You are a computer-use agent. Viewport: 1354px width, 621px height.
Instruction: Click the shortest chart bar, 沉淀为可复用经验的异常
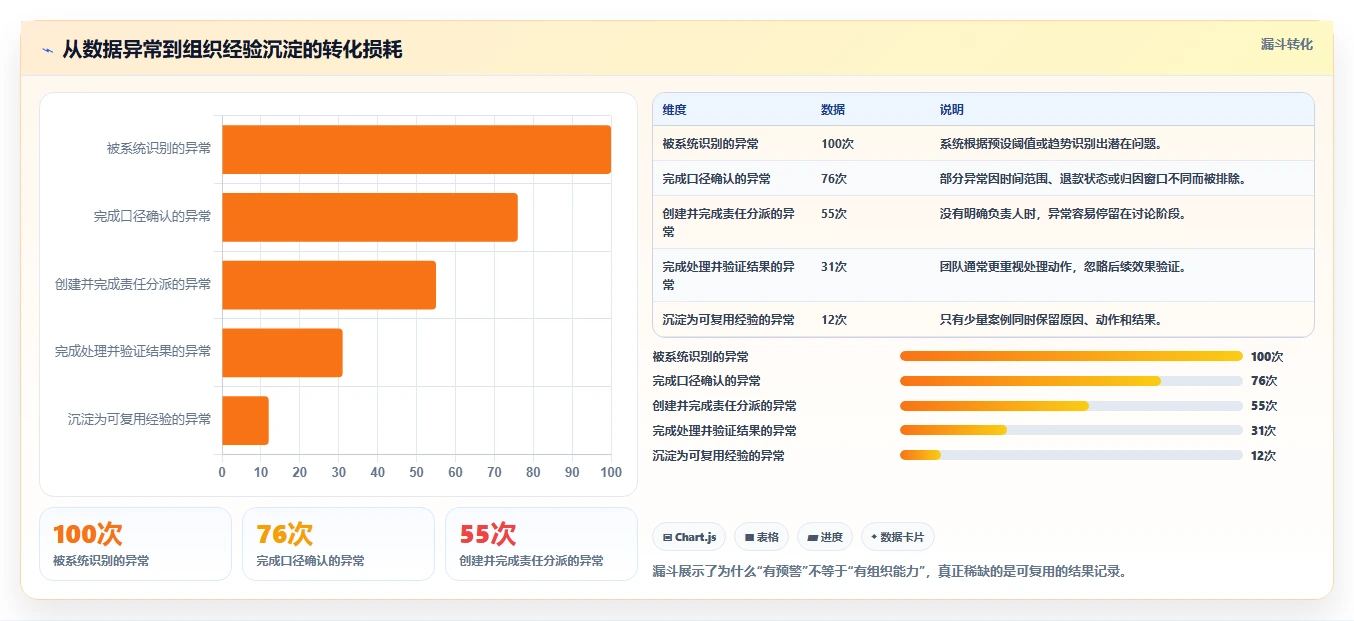click(x=245, y=420)
